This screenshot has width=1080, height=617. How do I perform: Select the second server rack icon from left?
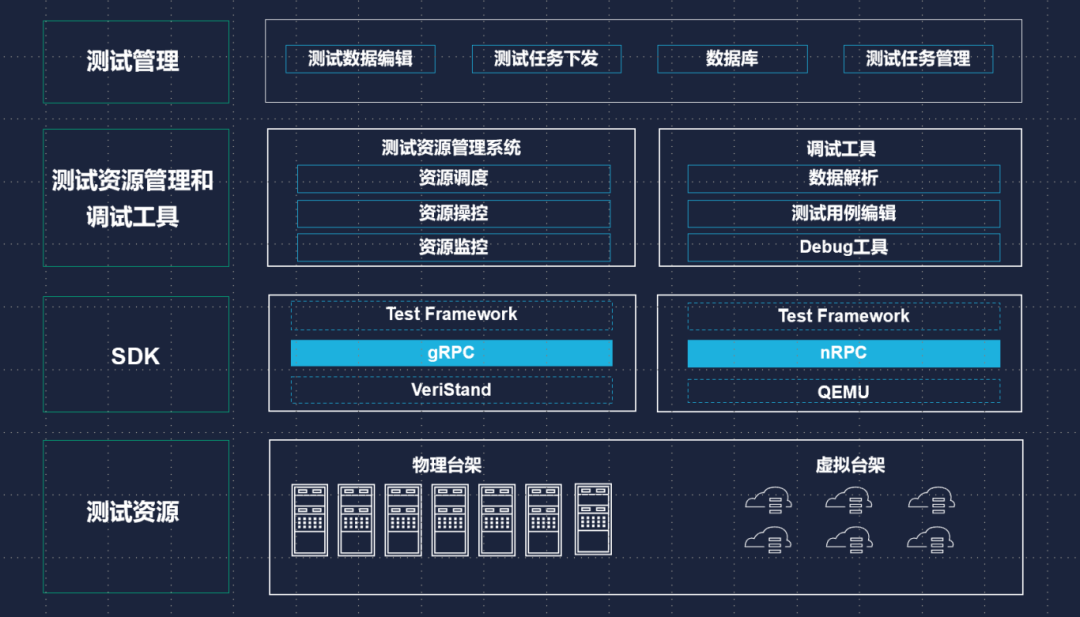(356, 520)
